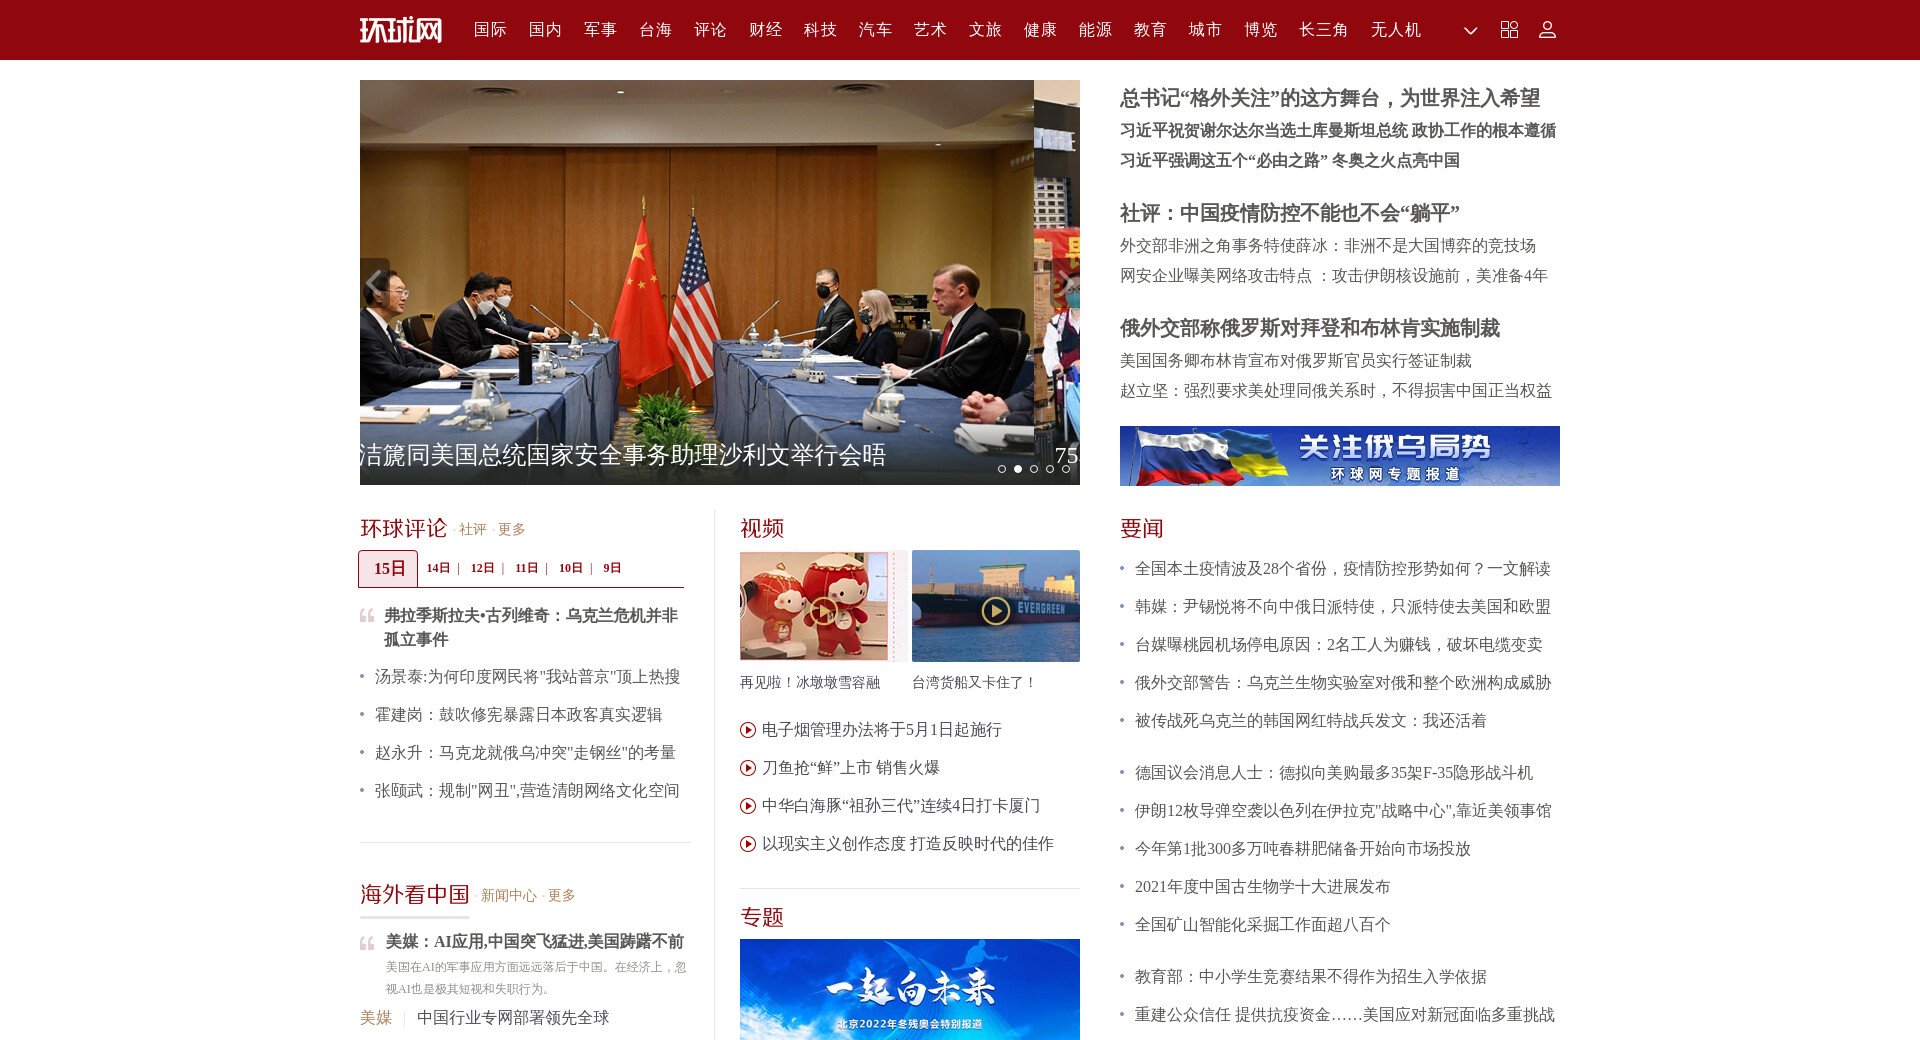Go to the 军事 section
This screenshot has width=1920, height=1040.
tap(600, 30)
